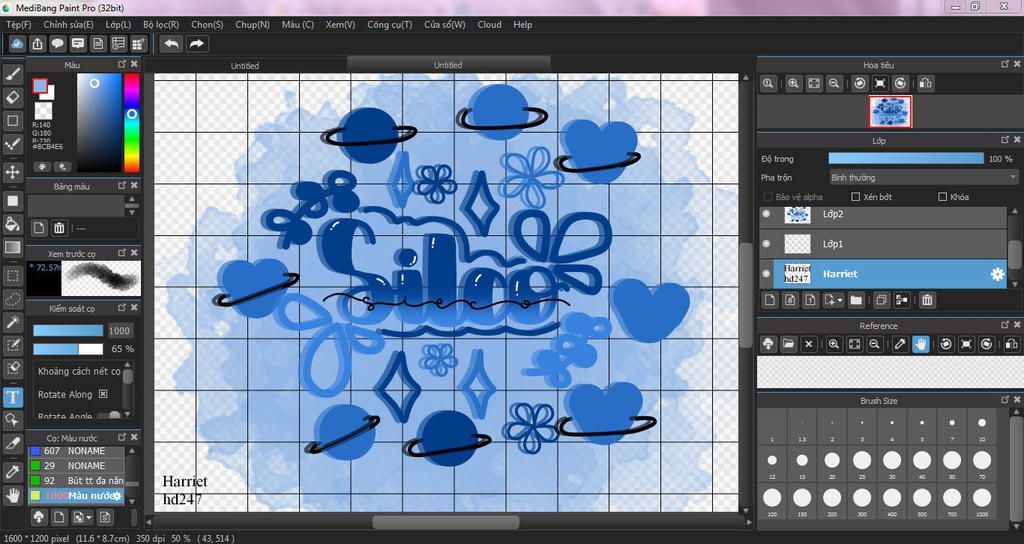
Task: Select the Move tool with four arrows
Action: coord(12,172)
